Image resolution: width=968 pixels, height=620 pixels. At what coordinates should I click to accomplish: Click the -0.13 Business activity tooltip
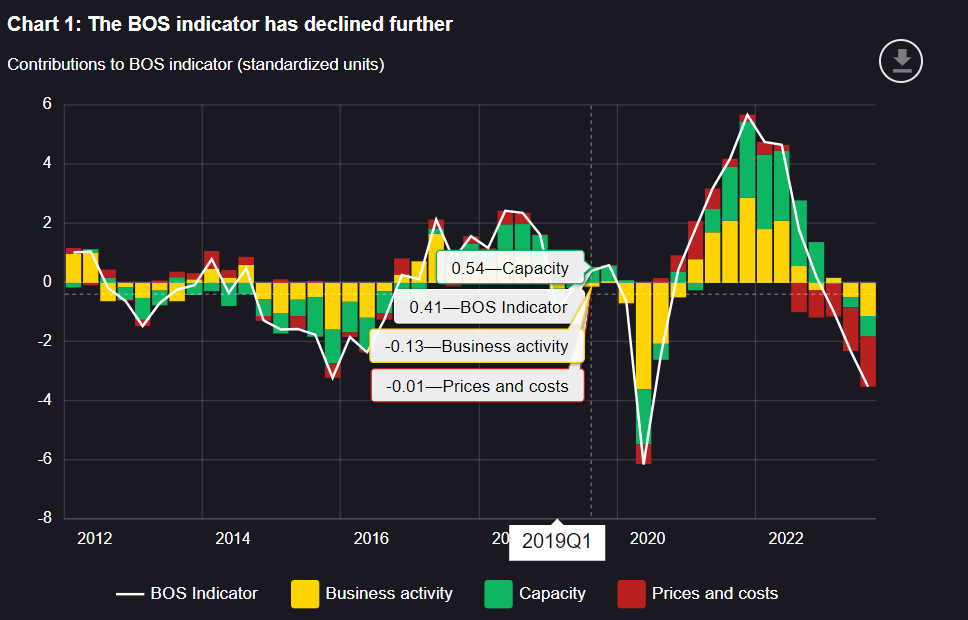(x=476, y=346)
